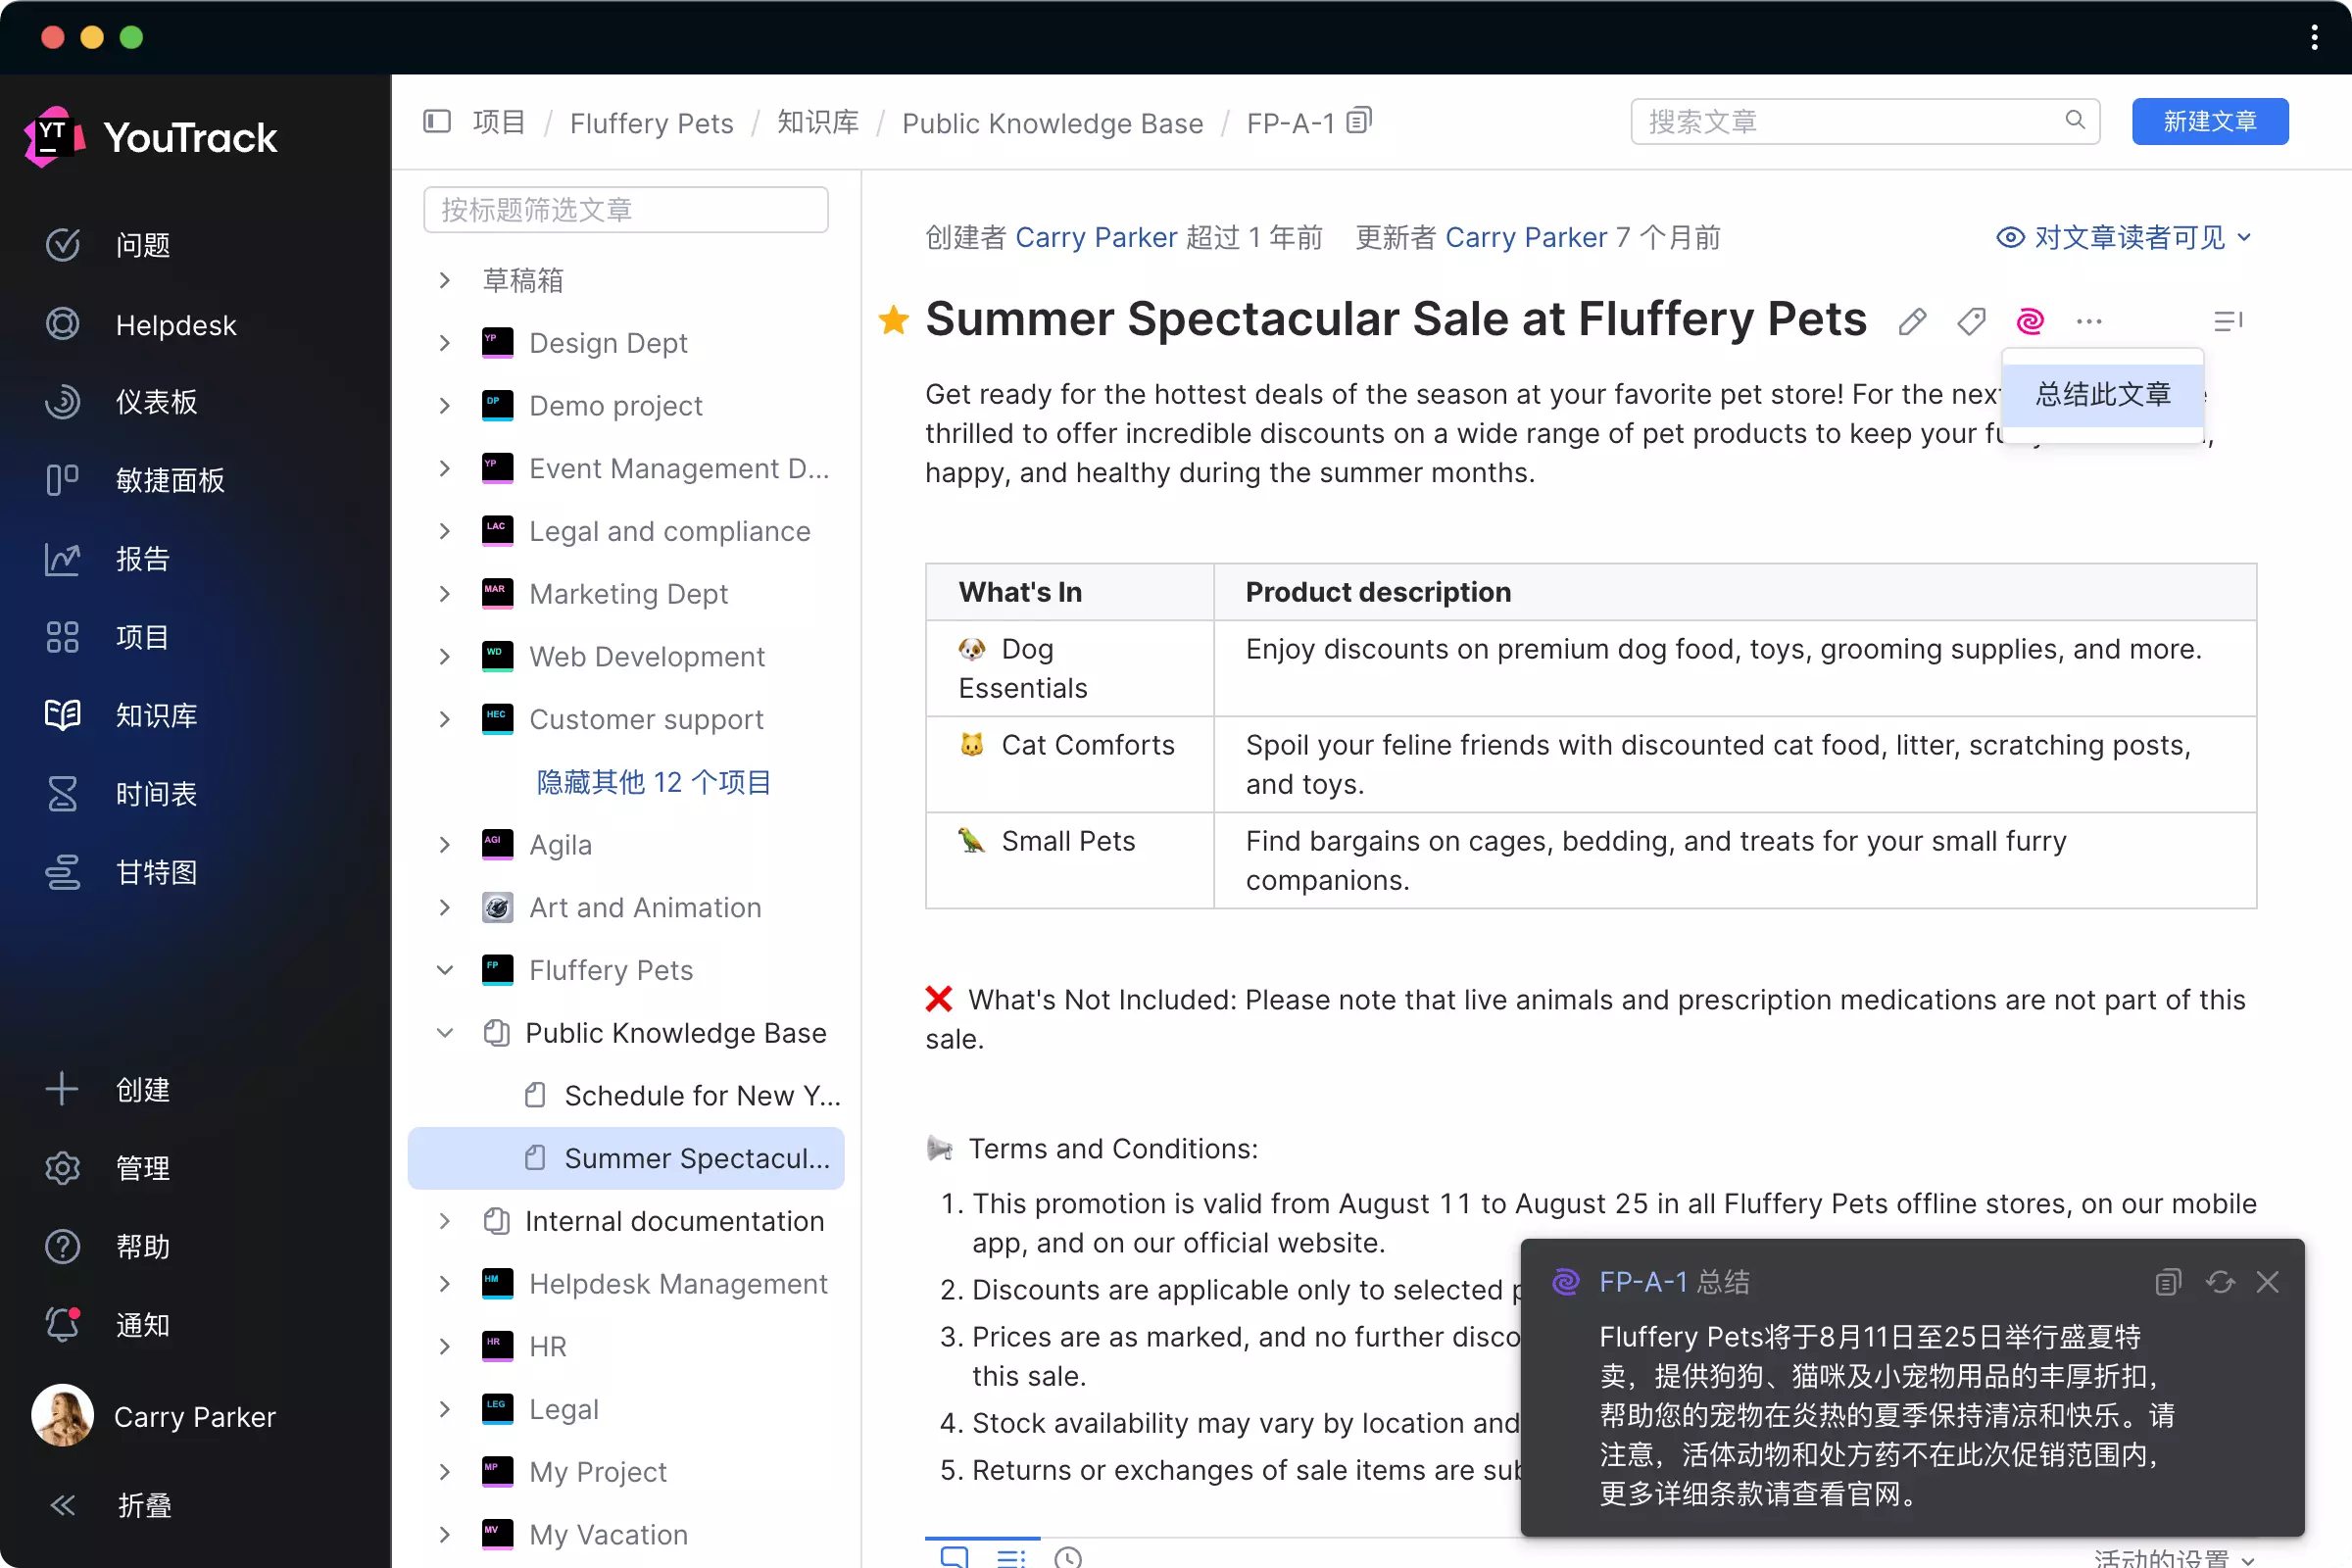Click the 搜索文章 search field
The width and height of the screenshot is (2352, 1568).
click(x=1850, y=122)
